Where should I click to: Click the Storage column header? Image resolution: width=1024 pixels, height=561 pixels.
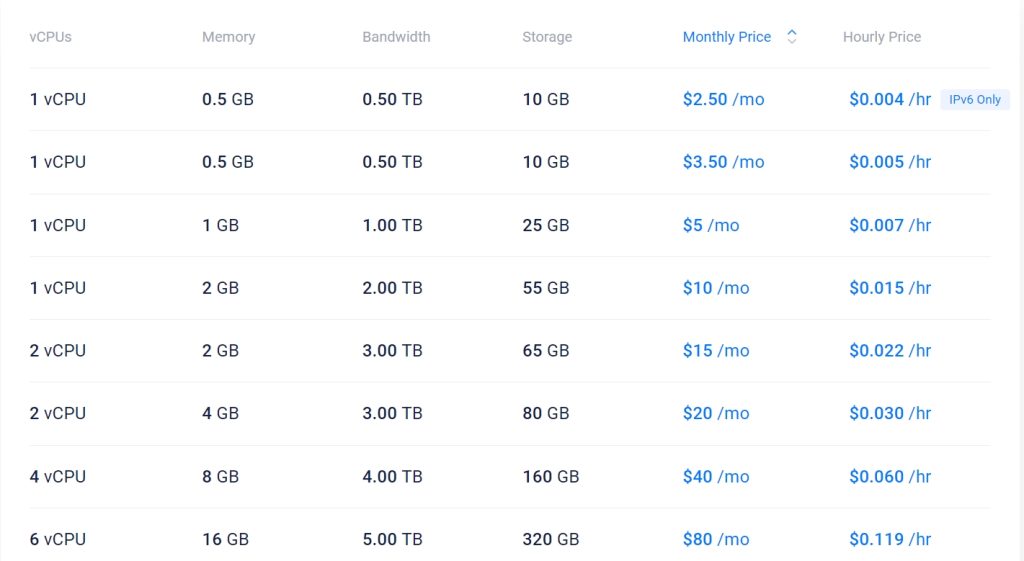point(547,37)
